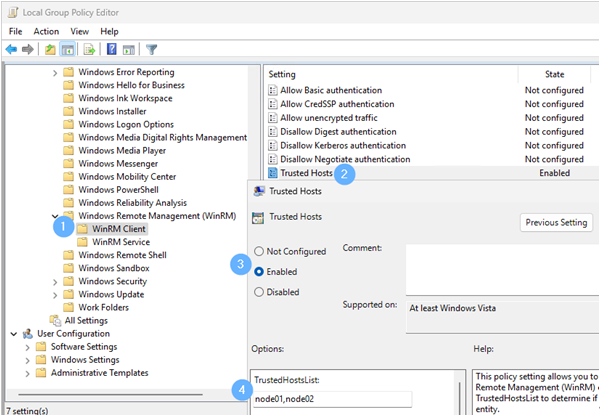The height and width of the screenshot is (415, 600).
Task: Click the Forward arrow toolbar icon
Action: 28,49
